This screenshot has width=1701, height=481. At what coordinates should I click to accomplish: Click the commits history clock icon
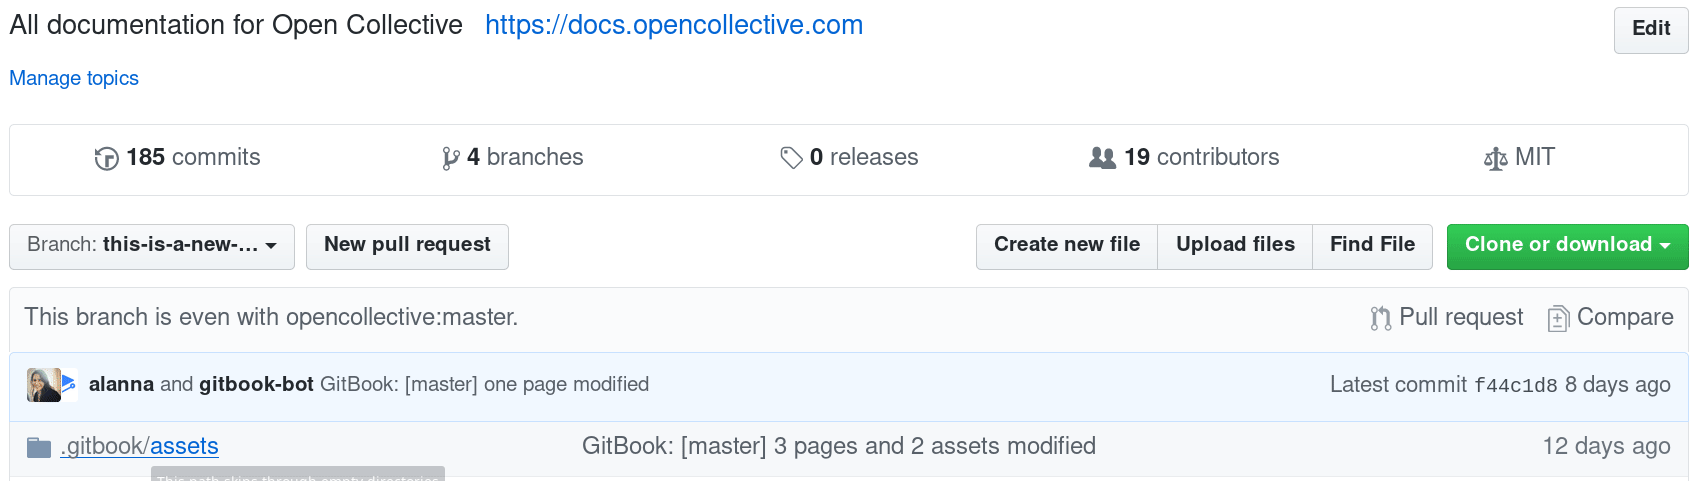tap(106, 158)
